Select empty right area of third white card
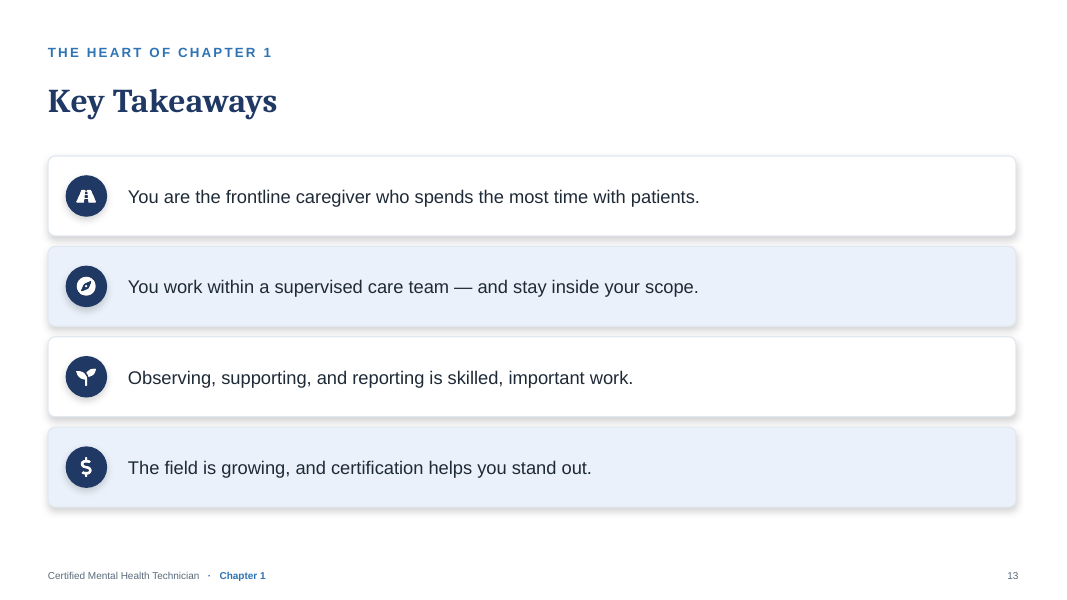The width and height of the screenshot is (1067, 600). 823,378
